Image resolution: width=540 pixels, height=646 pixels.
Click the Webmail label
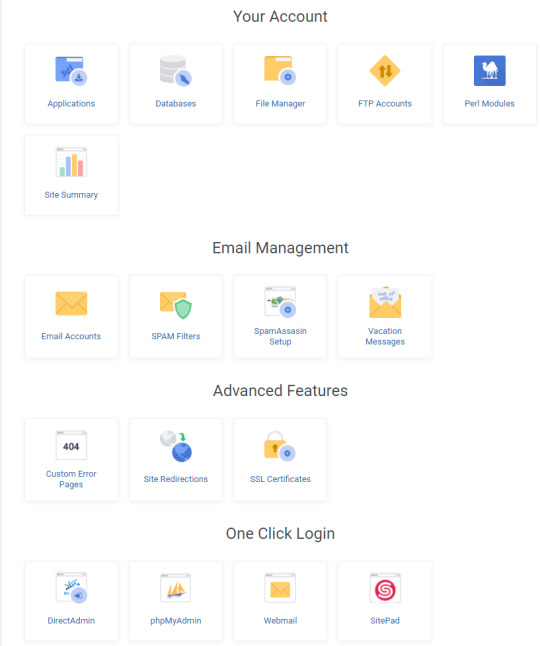(280, 620)
